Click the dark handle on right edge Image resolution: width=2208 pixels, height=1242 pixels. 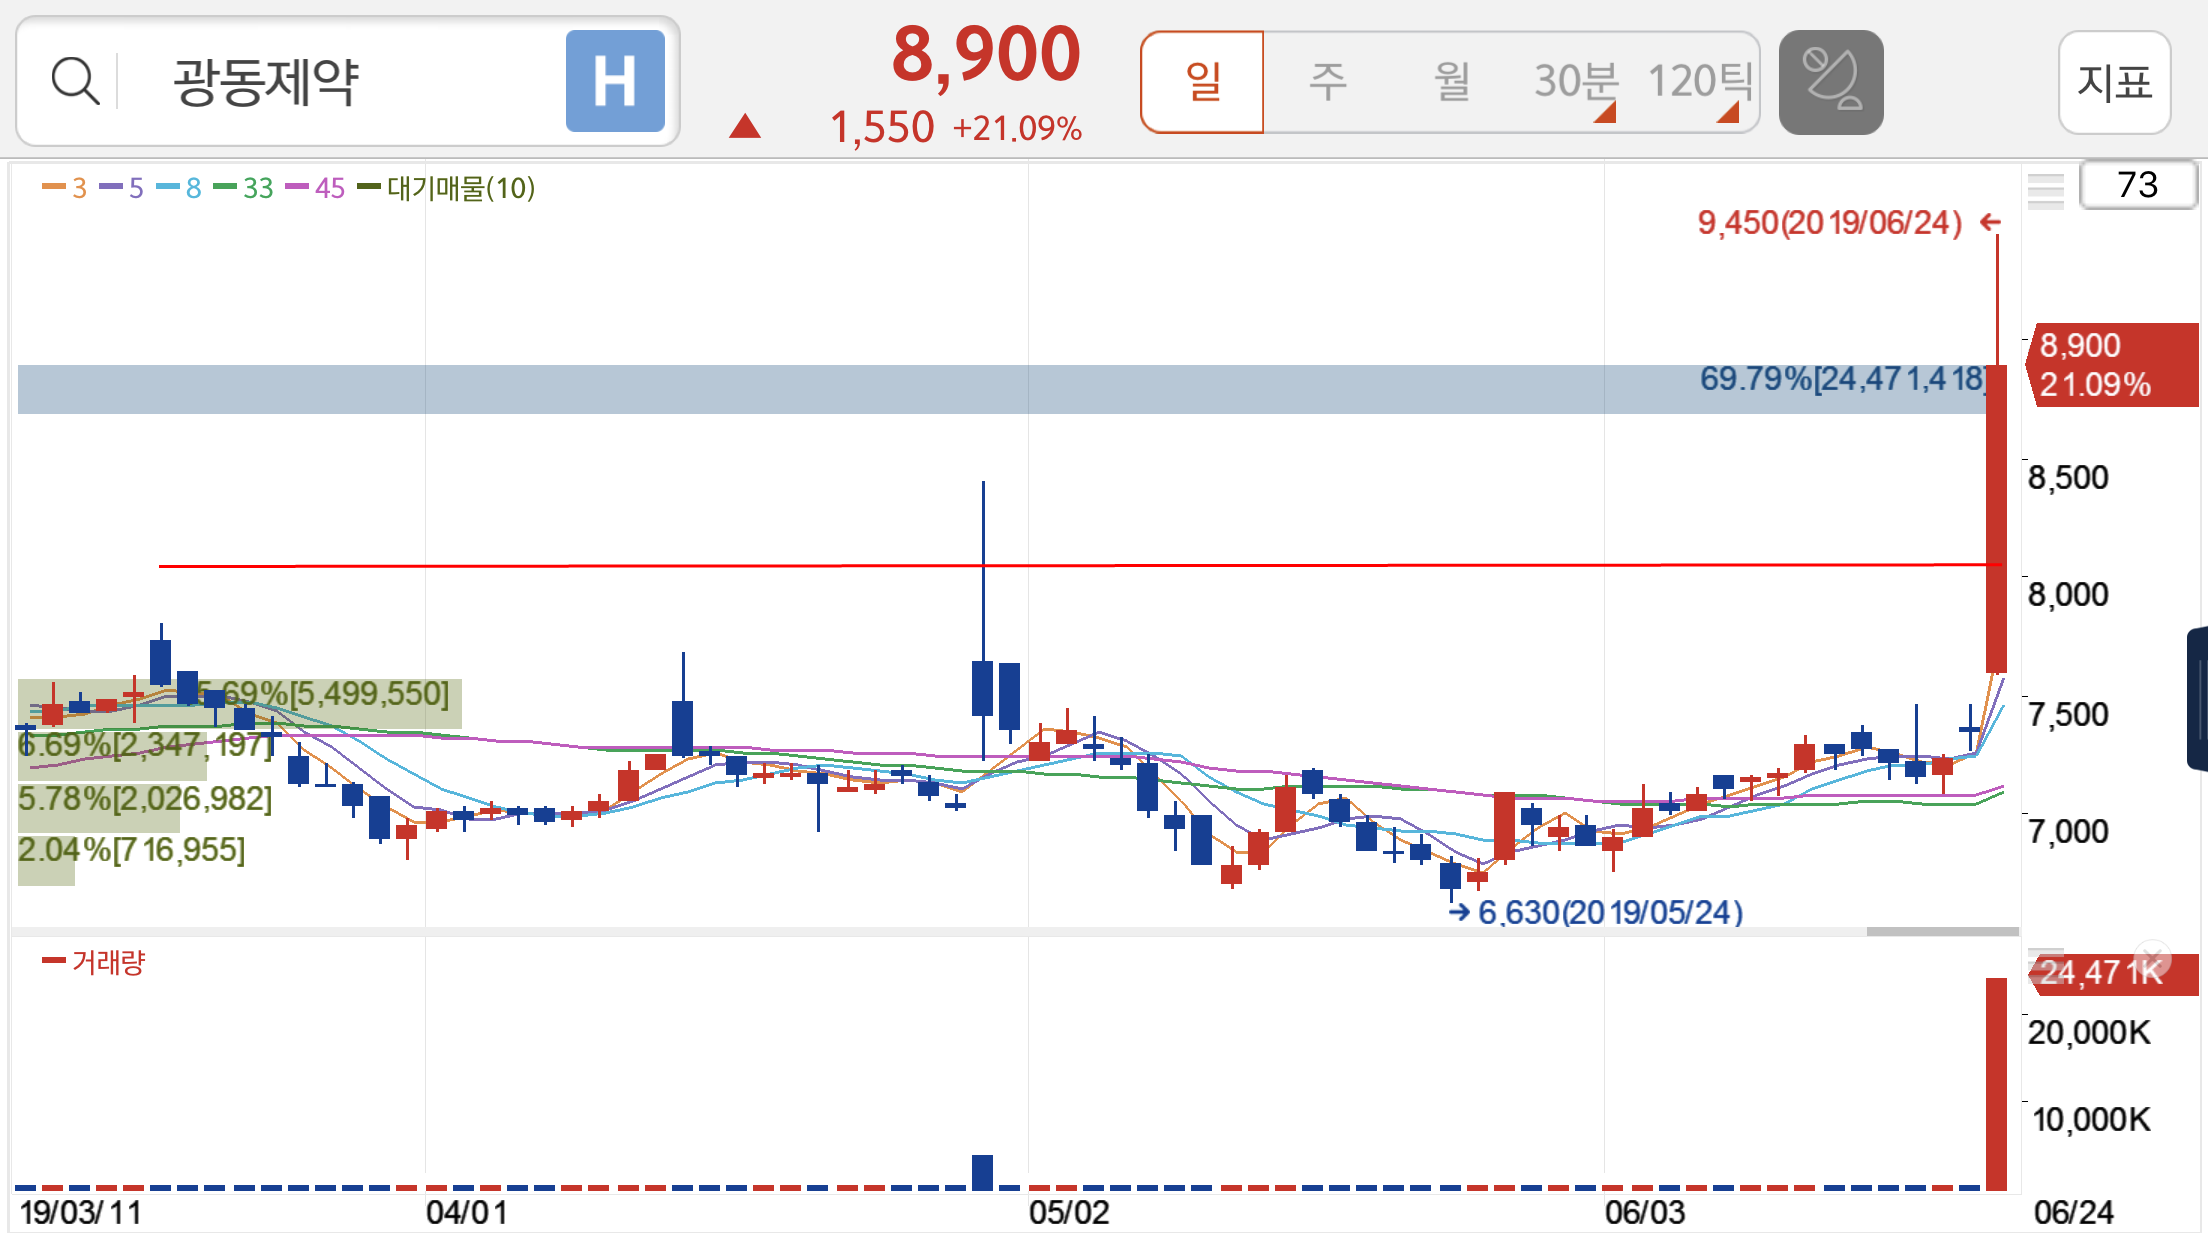(2198, 698)
